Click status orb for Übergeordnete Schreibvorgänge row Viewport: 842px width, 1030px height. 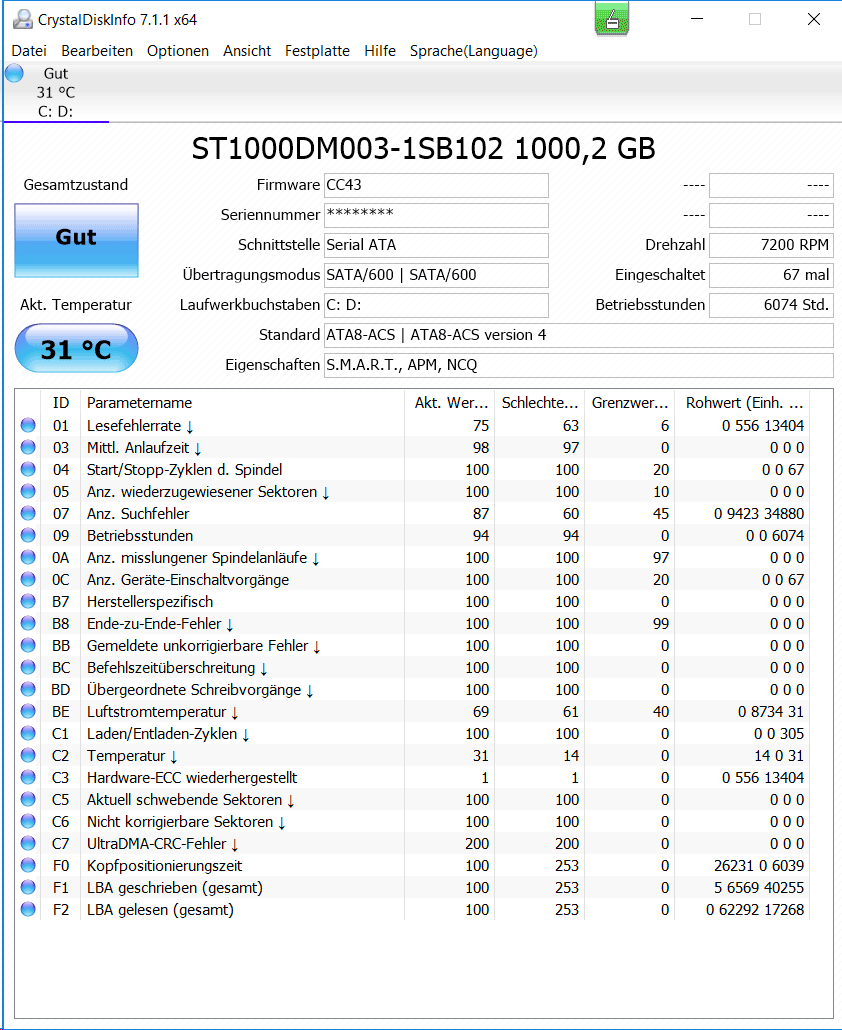(x=28, y=689)
